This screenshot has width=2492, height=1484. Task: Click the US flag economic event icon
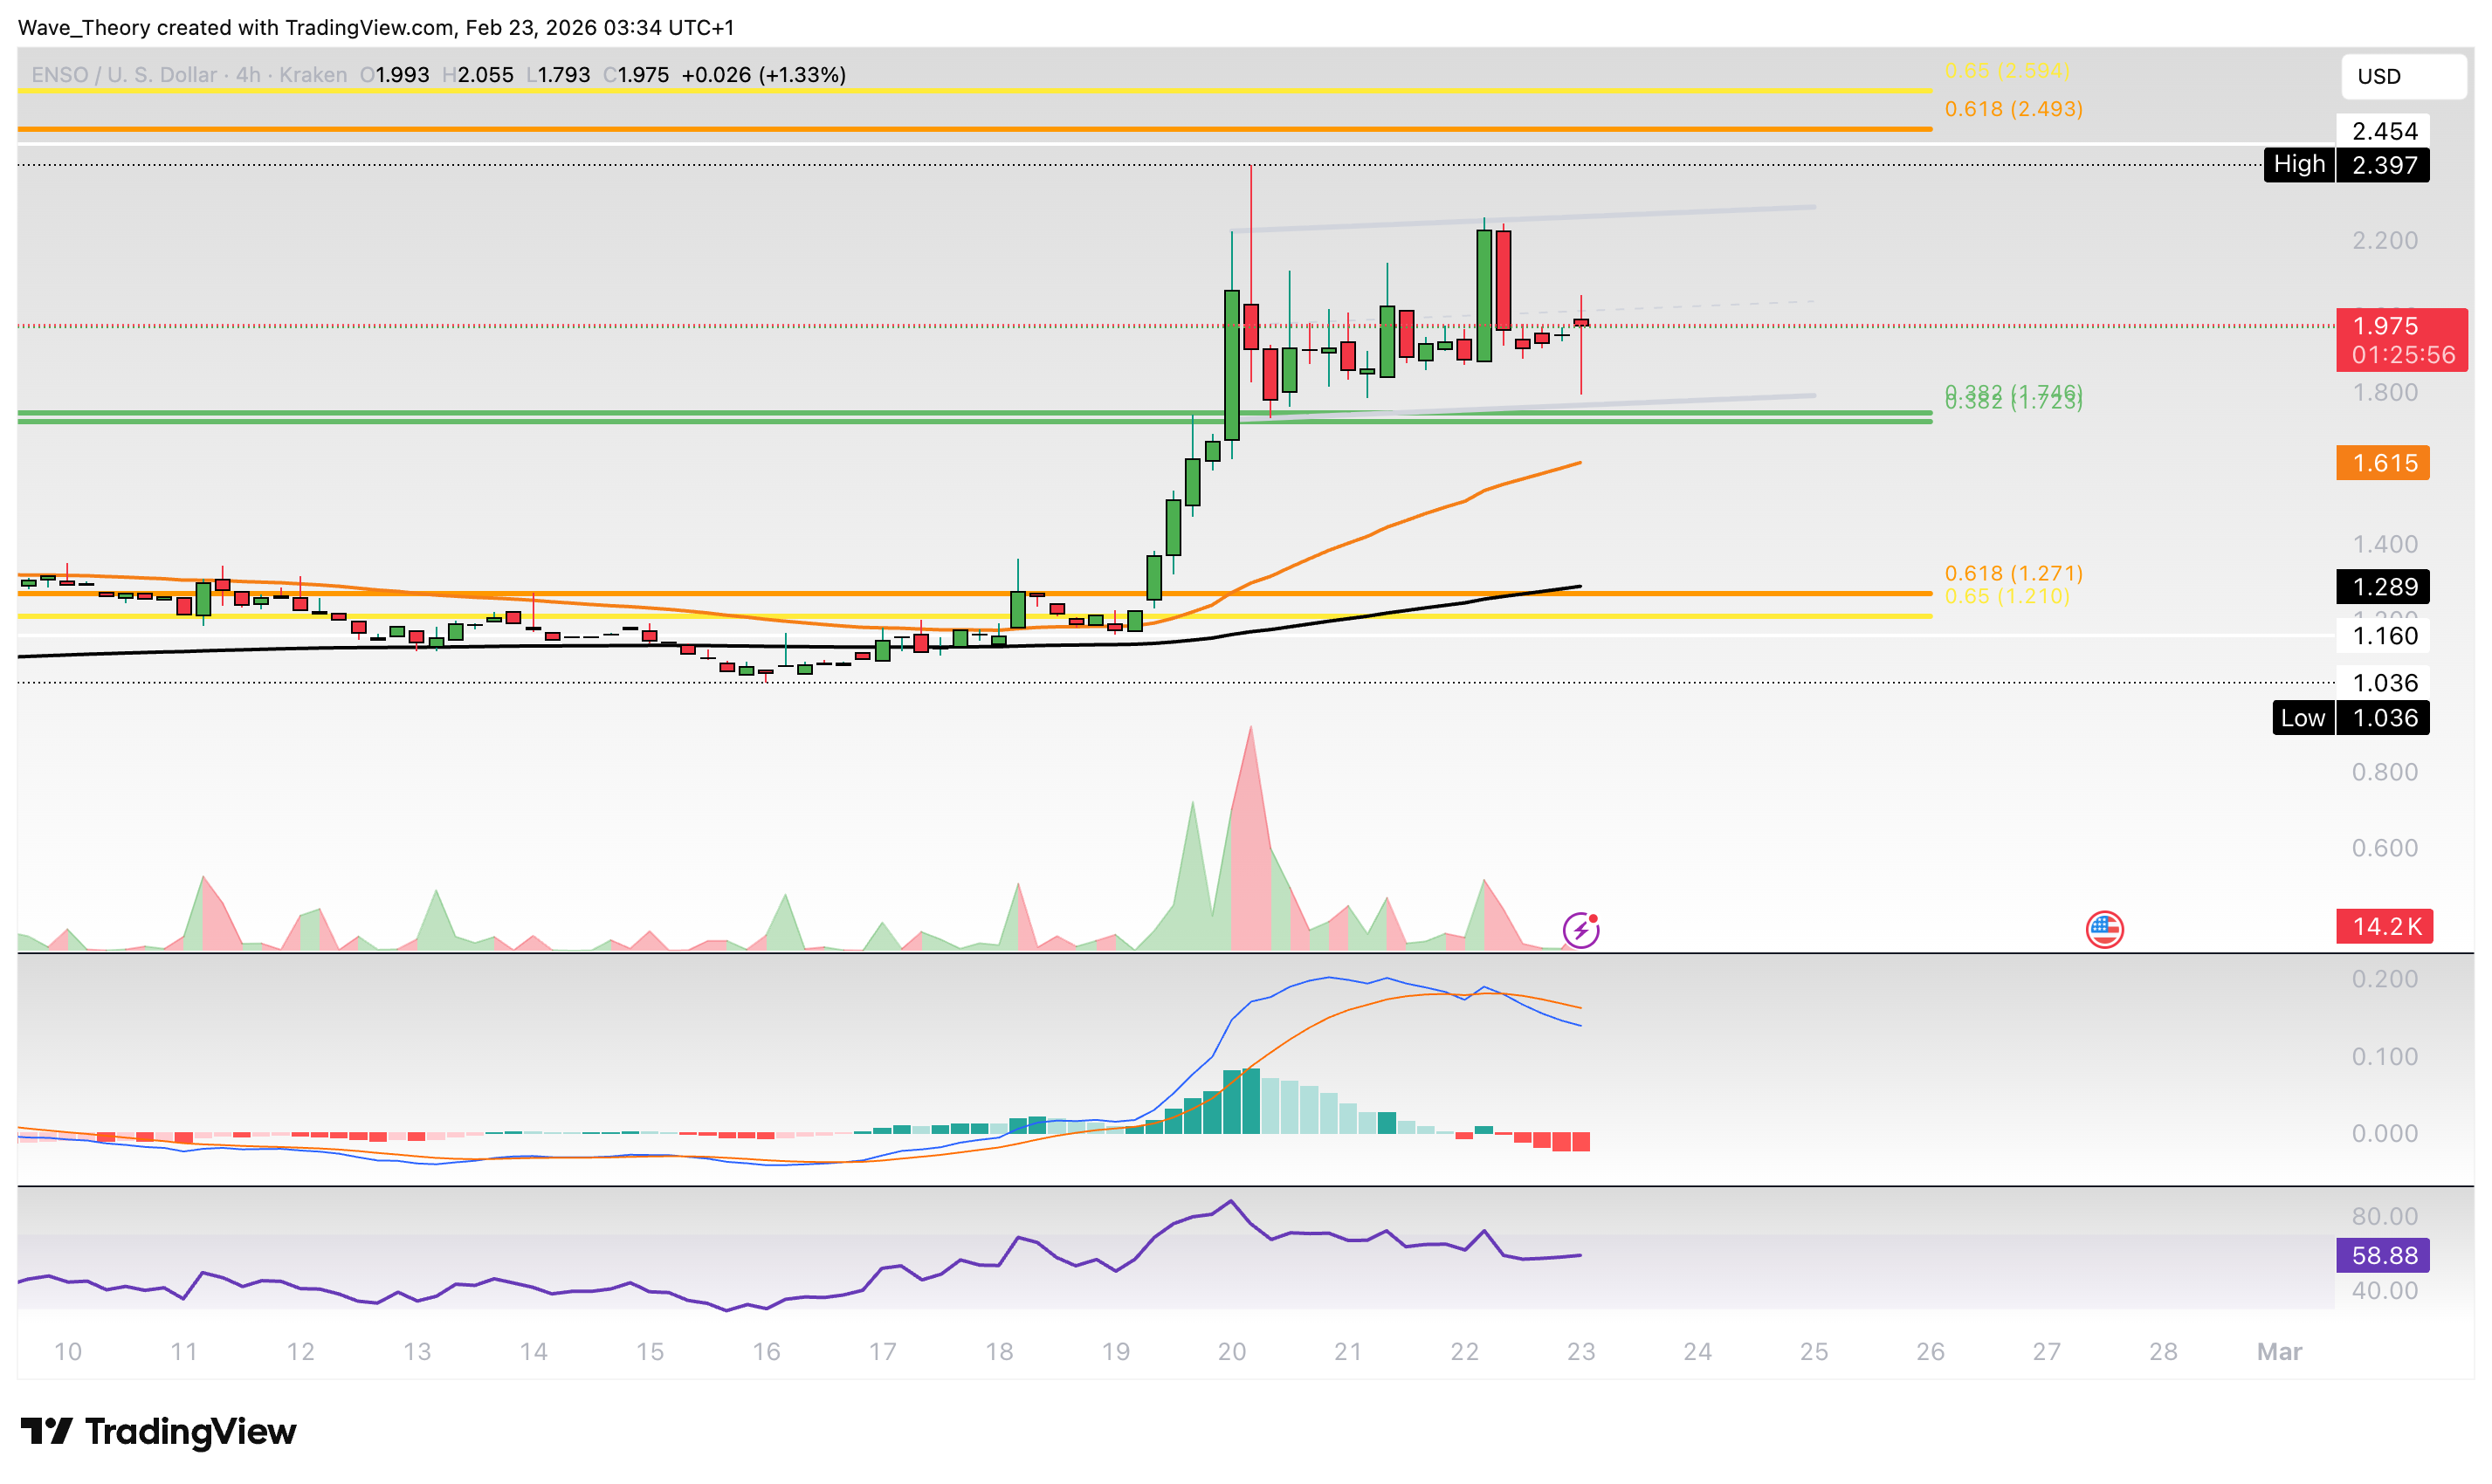(2104, 929)
